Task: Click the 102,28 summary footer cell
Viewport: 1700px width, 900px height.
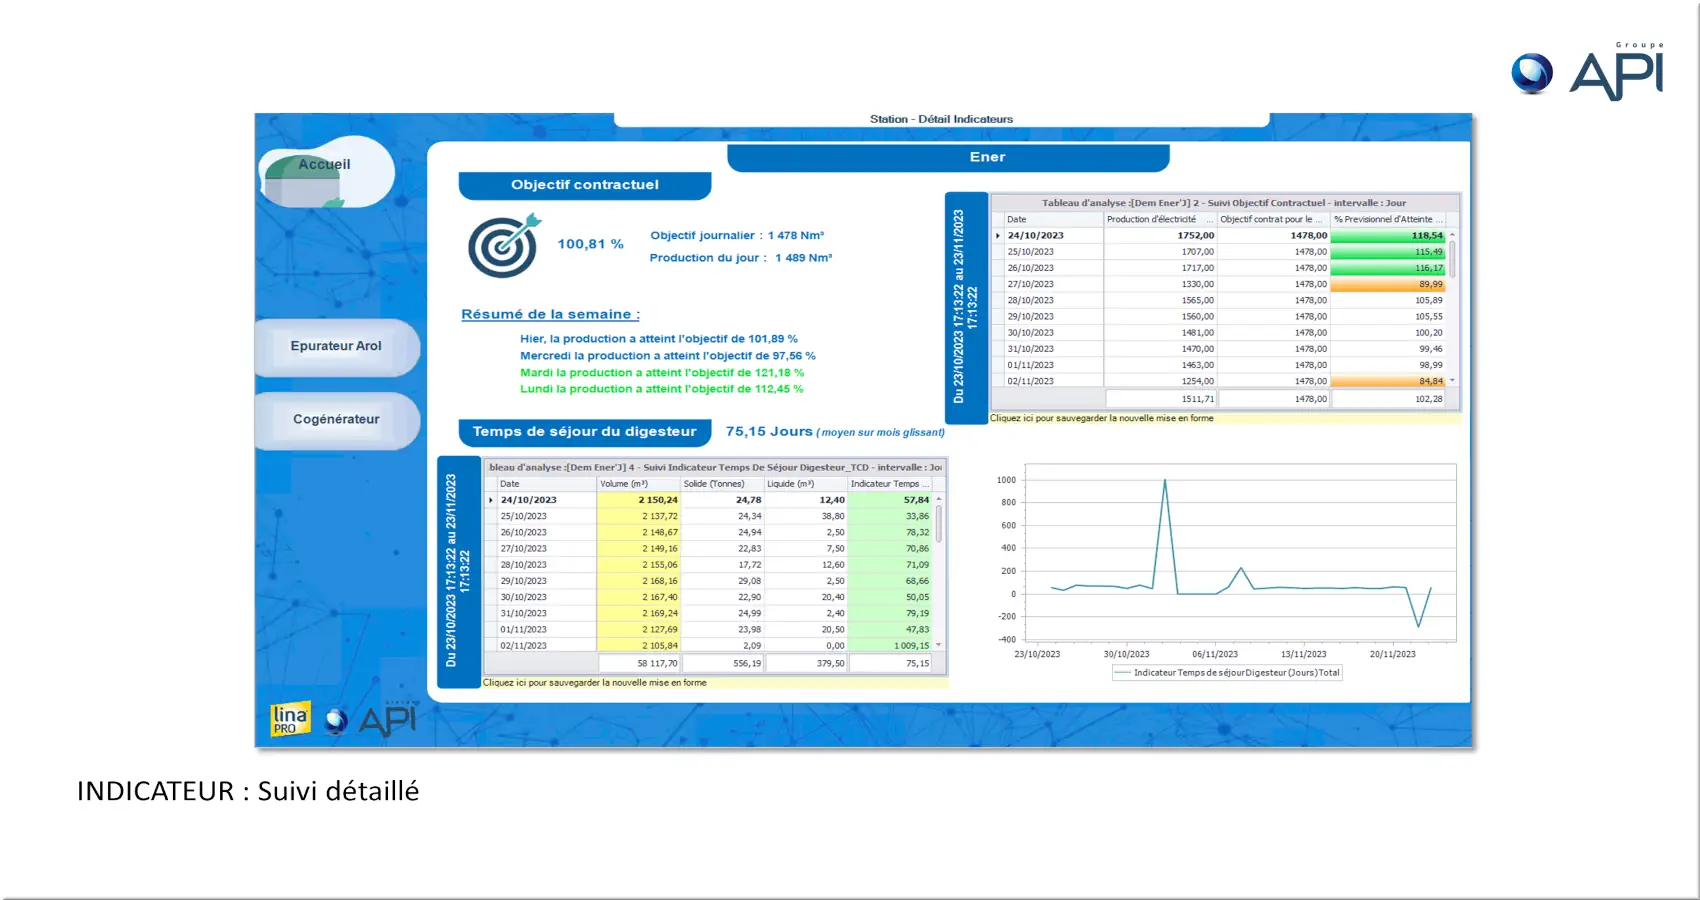Action: [x=1388, y=399]
